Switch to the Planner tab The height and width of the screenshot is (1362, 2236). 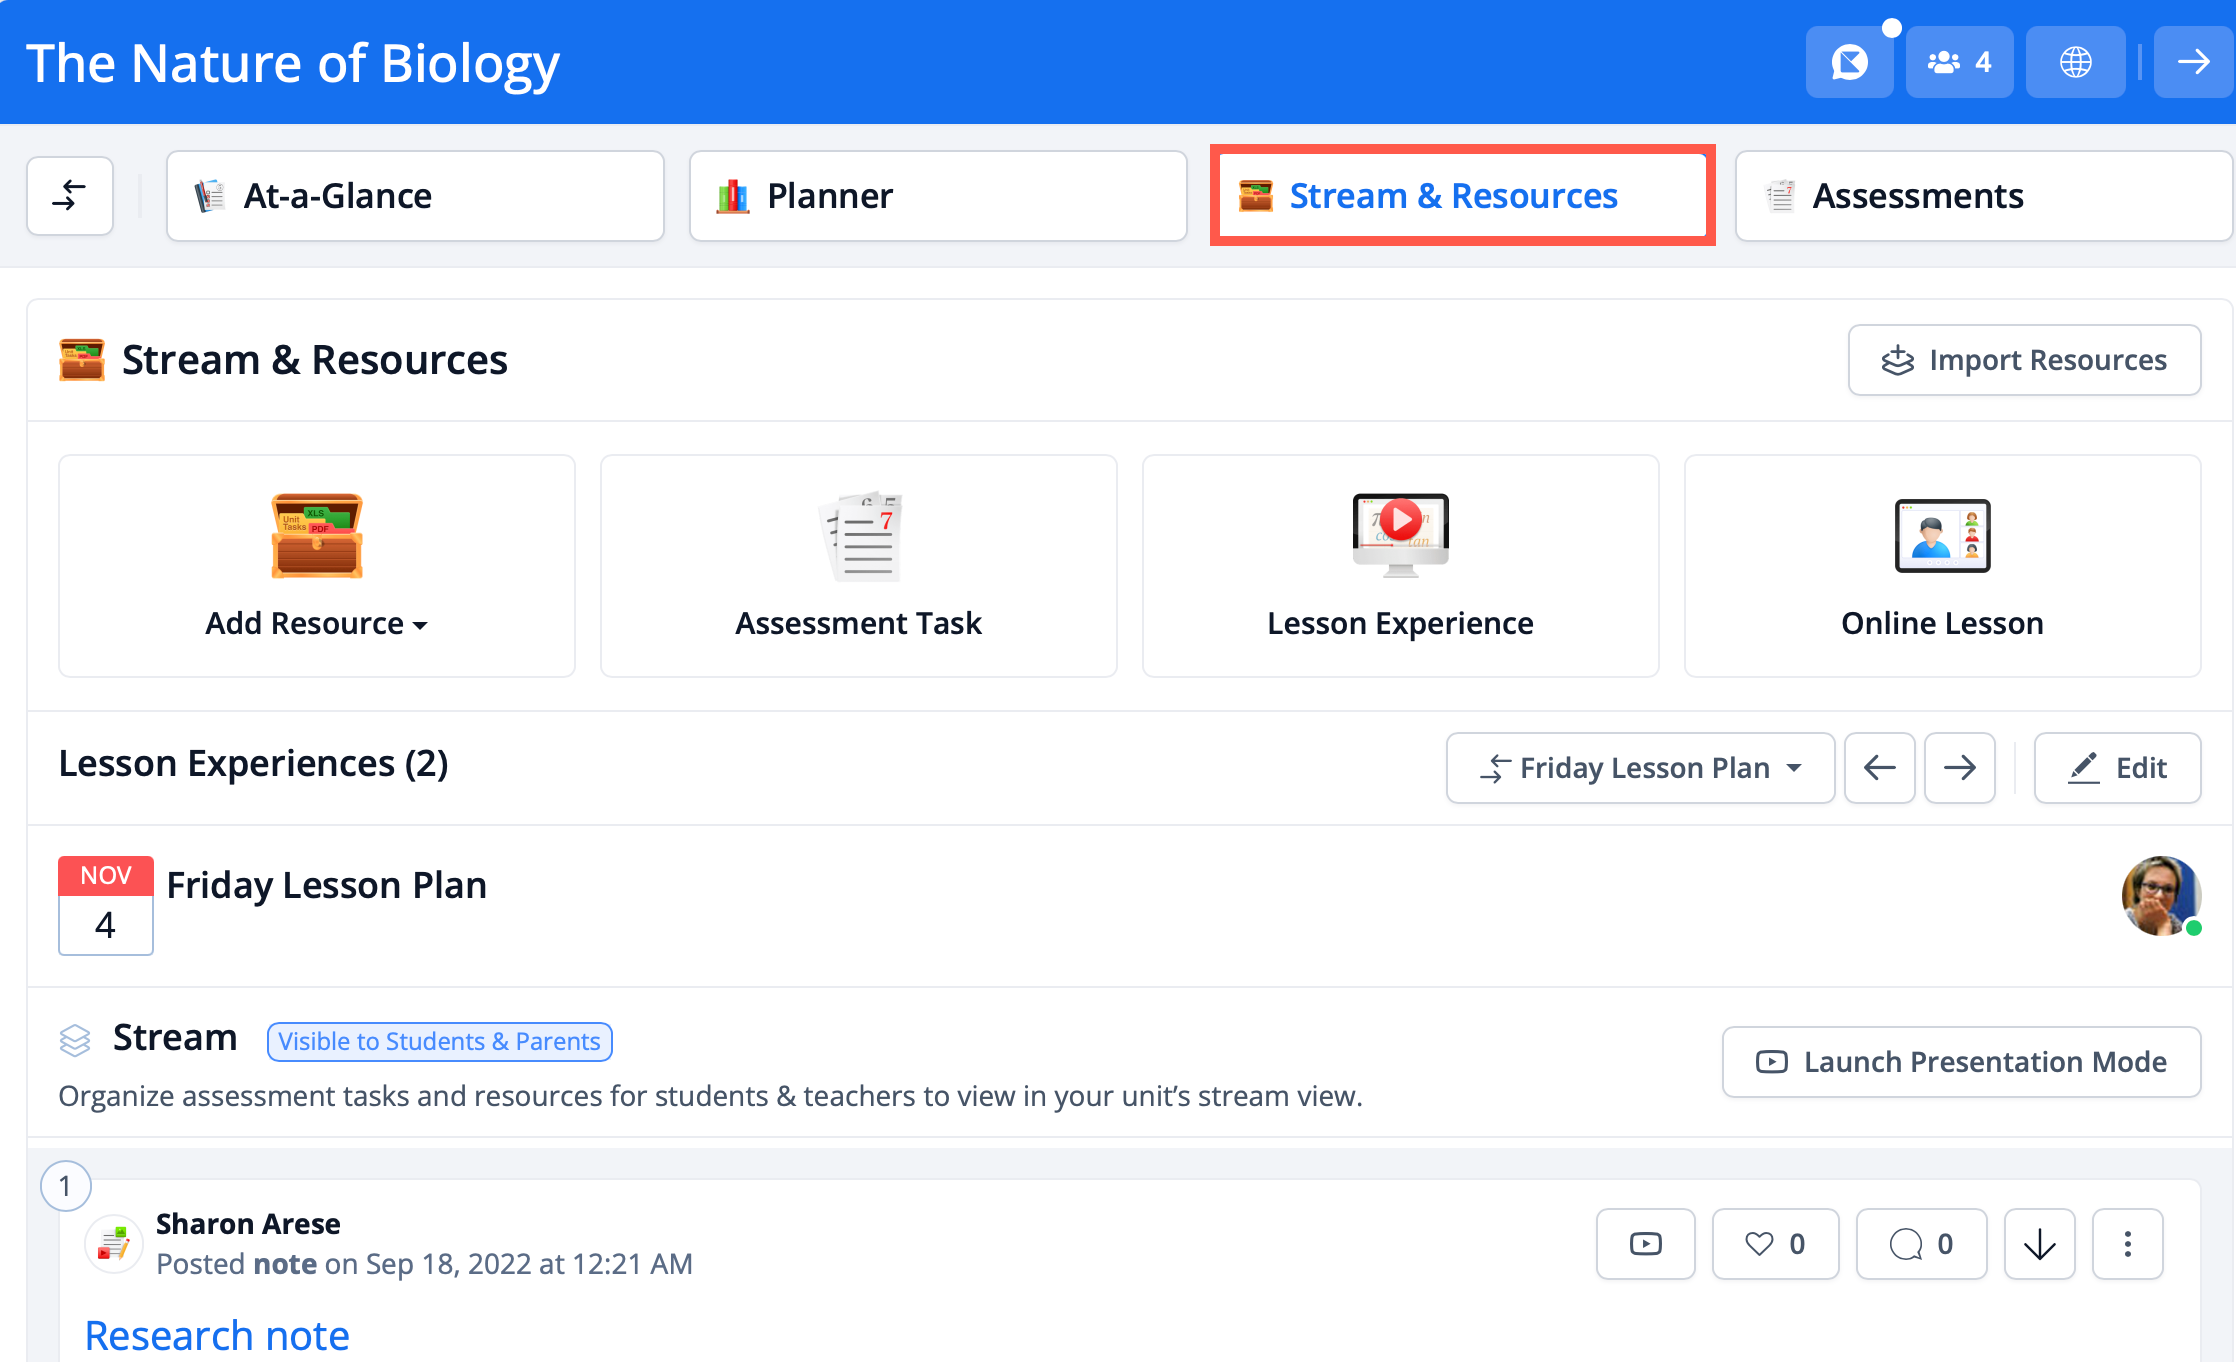coord(937,196)
